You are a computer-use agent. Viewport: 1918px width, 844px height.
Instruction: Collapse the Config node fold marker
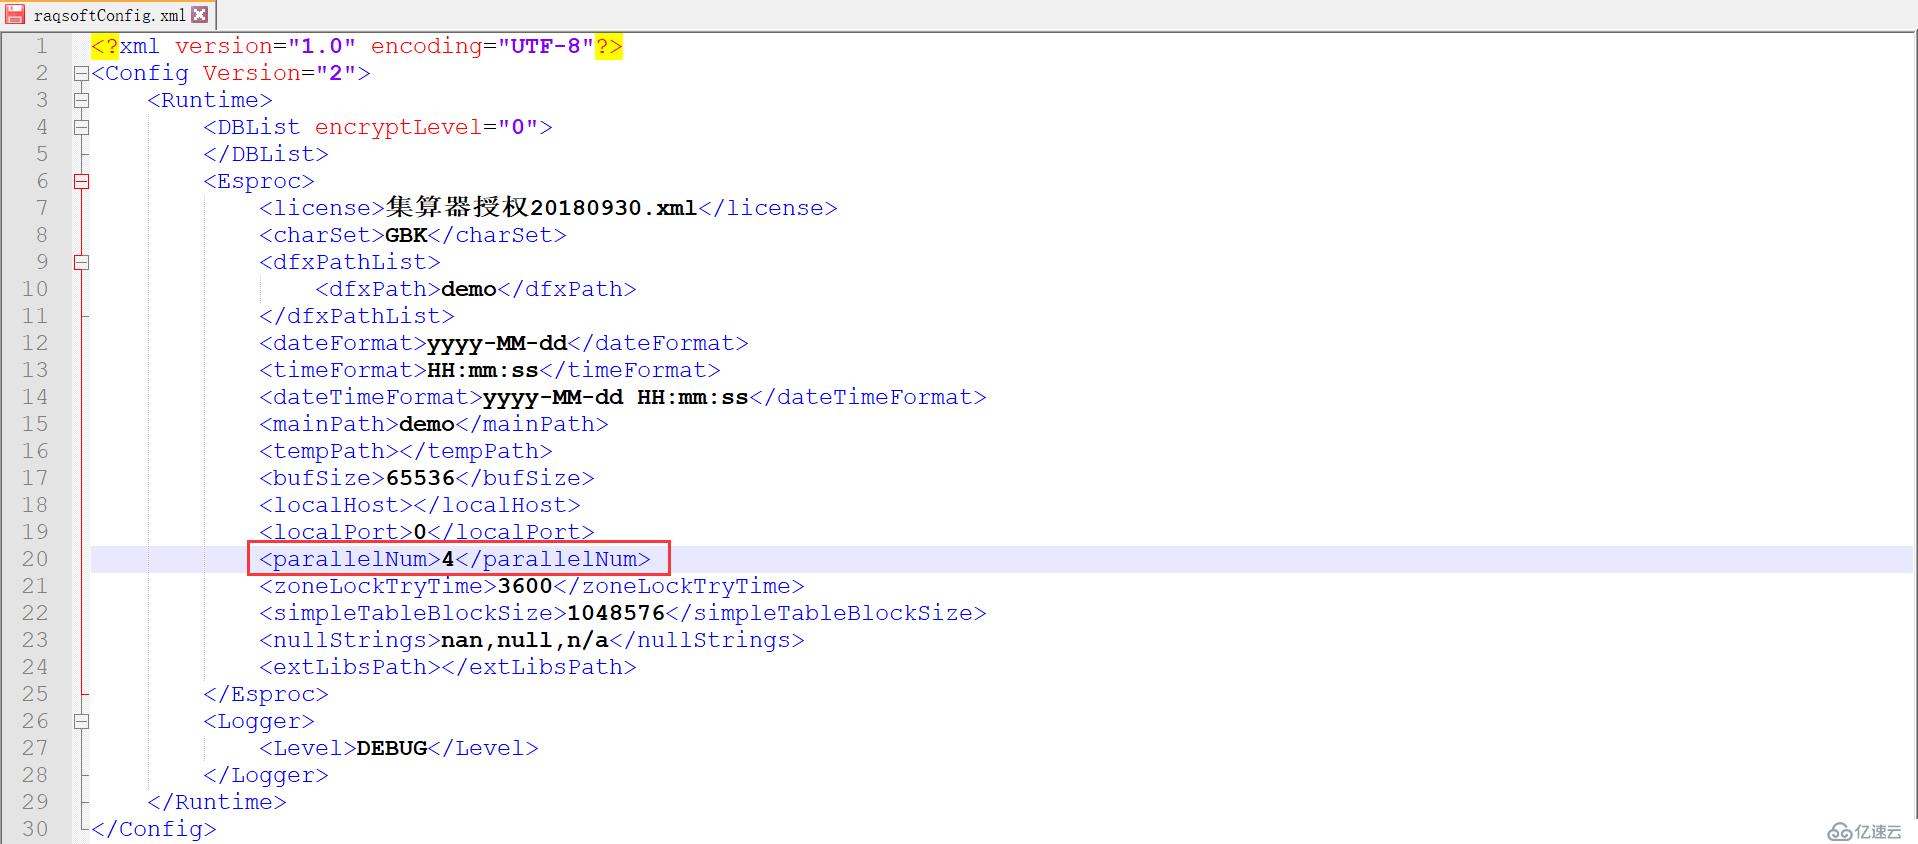(x=81, y=73)
